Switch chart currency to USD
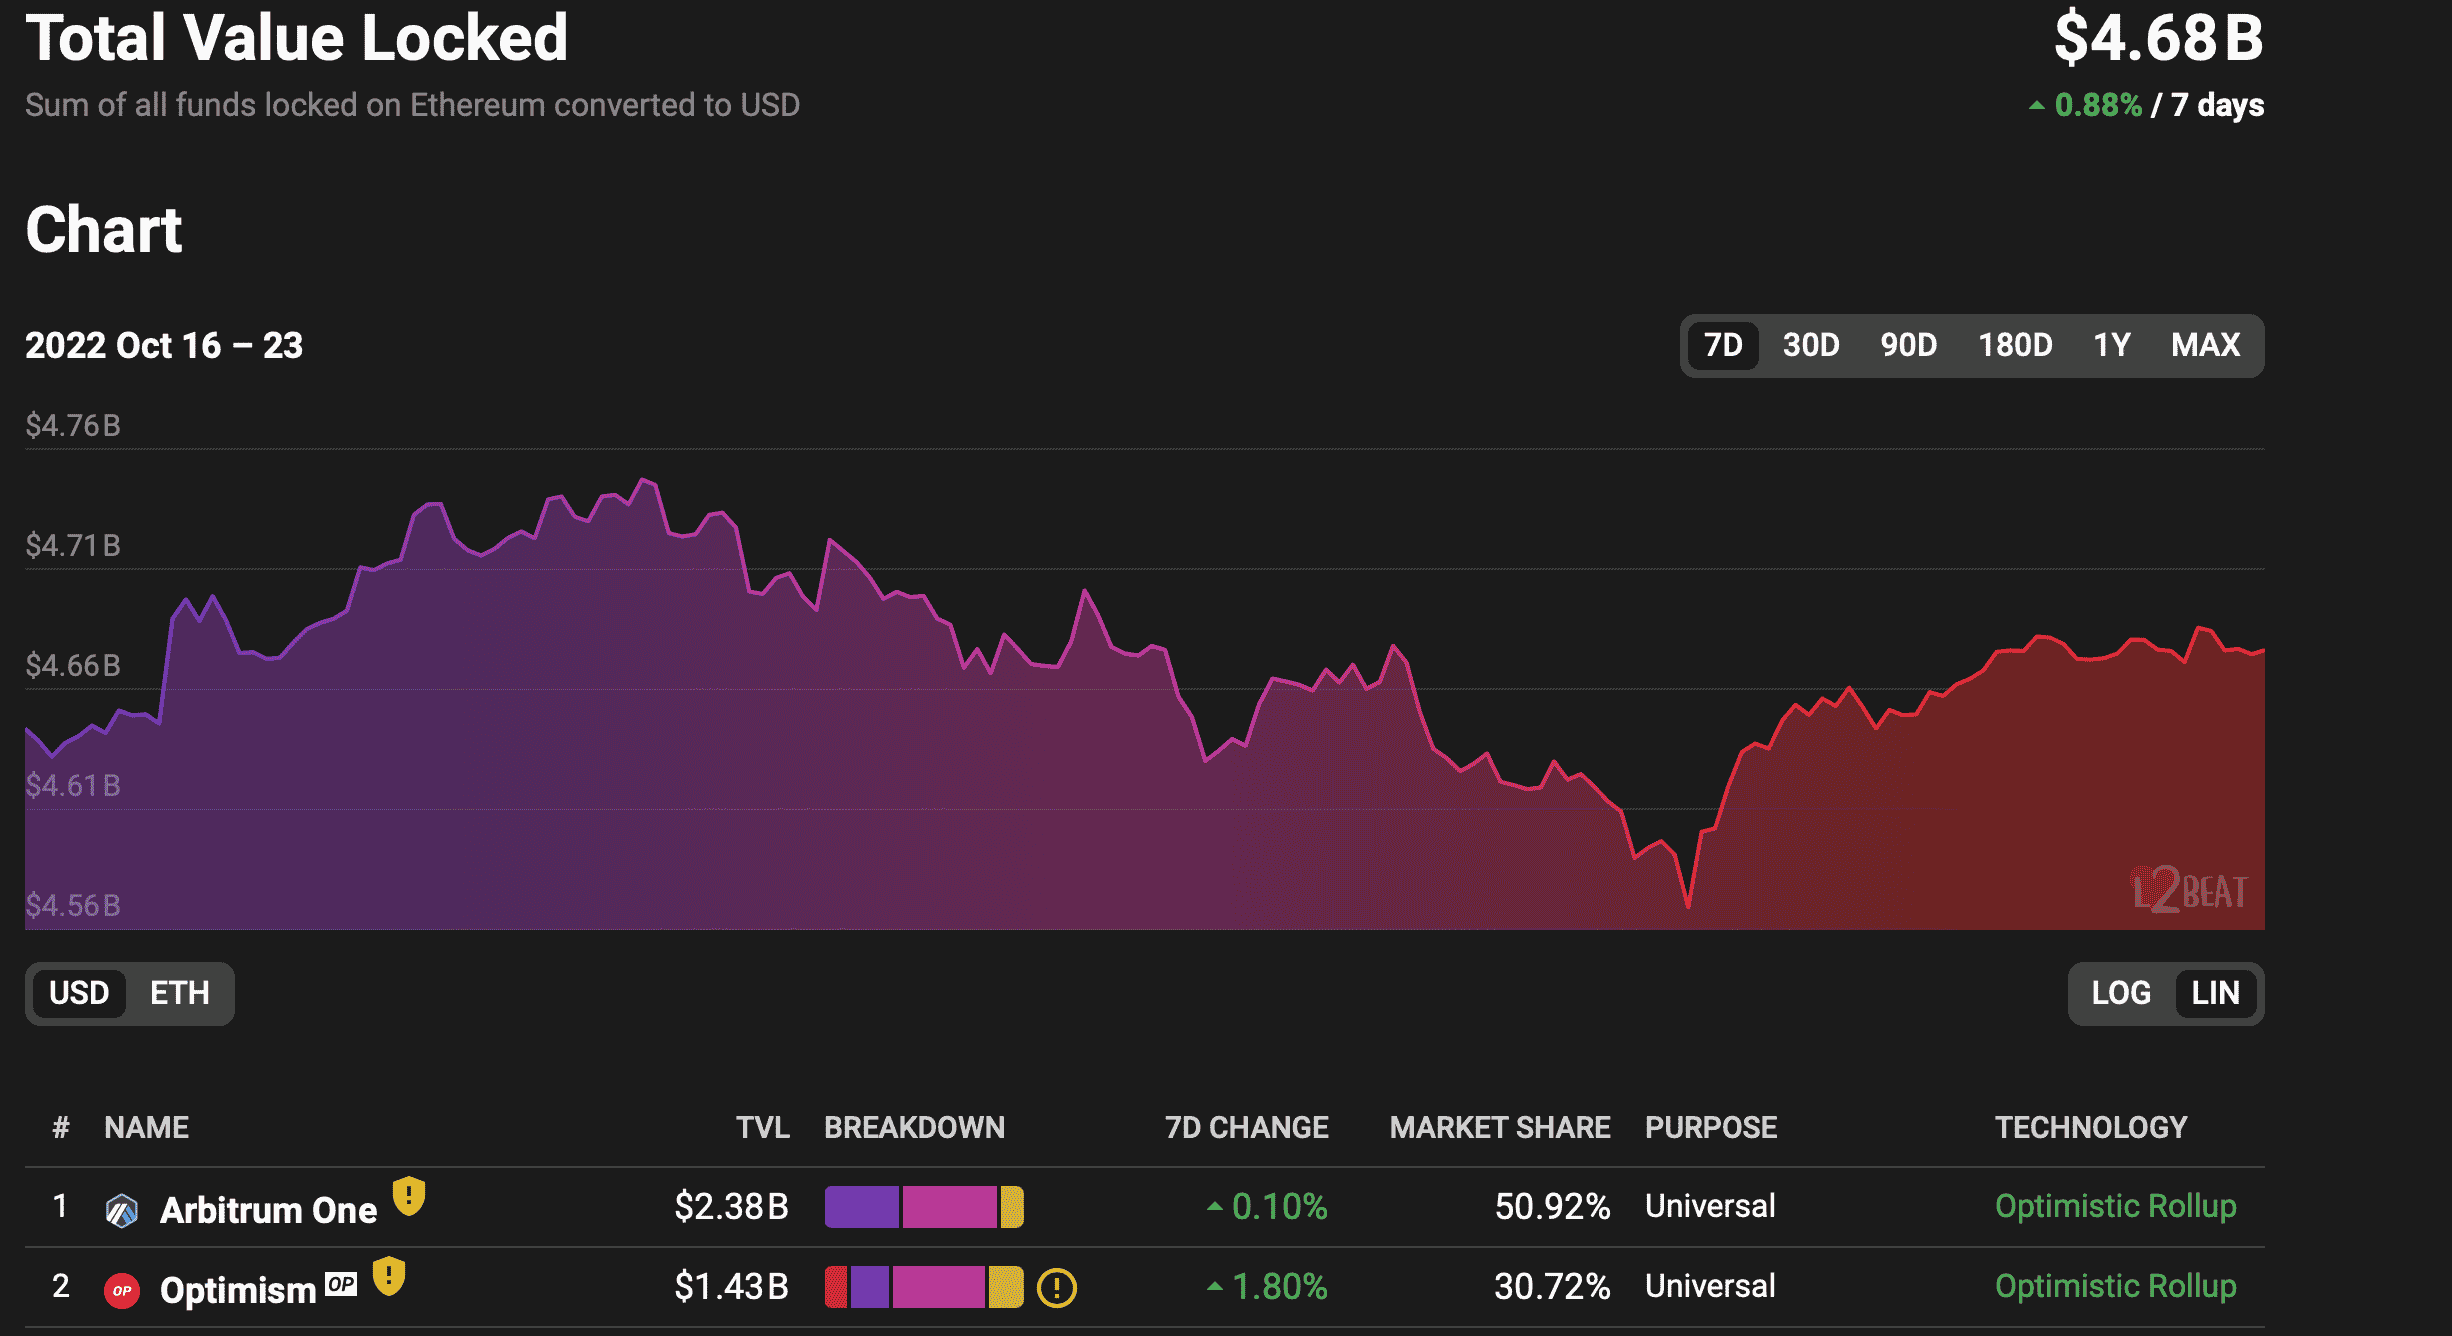This screenshot has height=1336, width=2452. click(x=79, y=993)
